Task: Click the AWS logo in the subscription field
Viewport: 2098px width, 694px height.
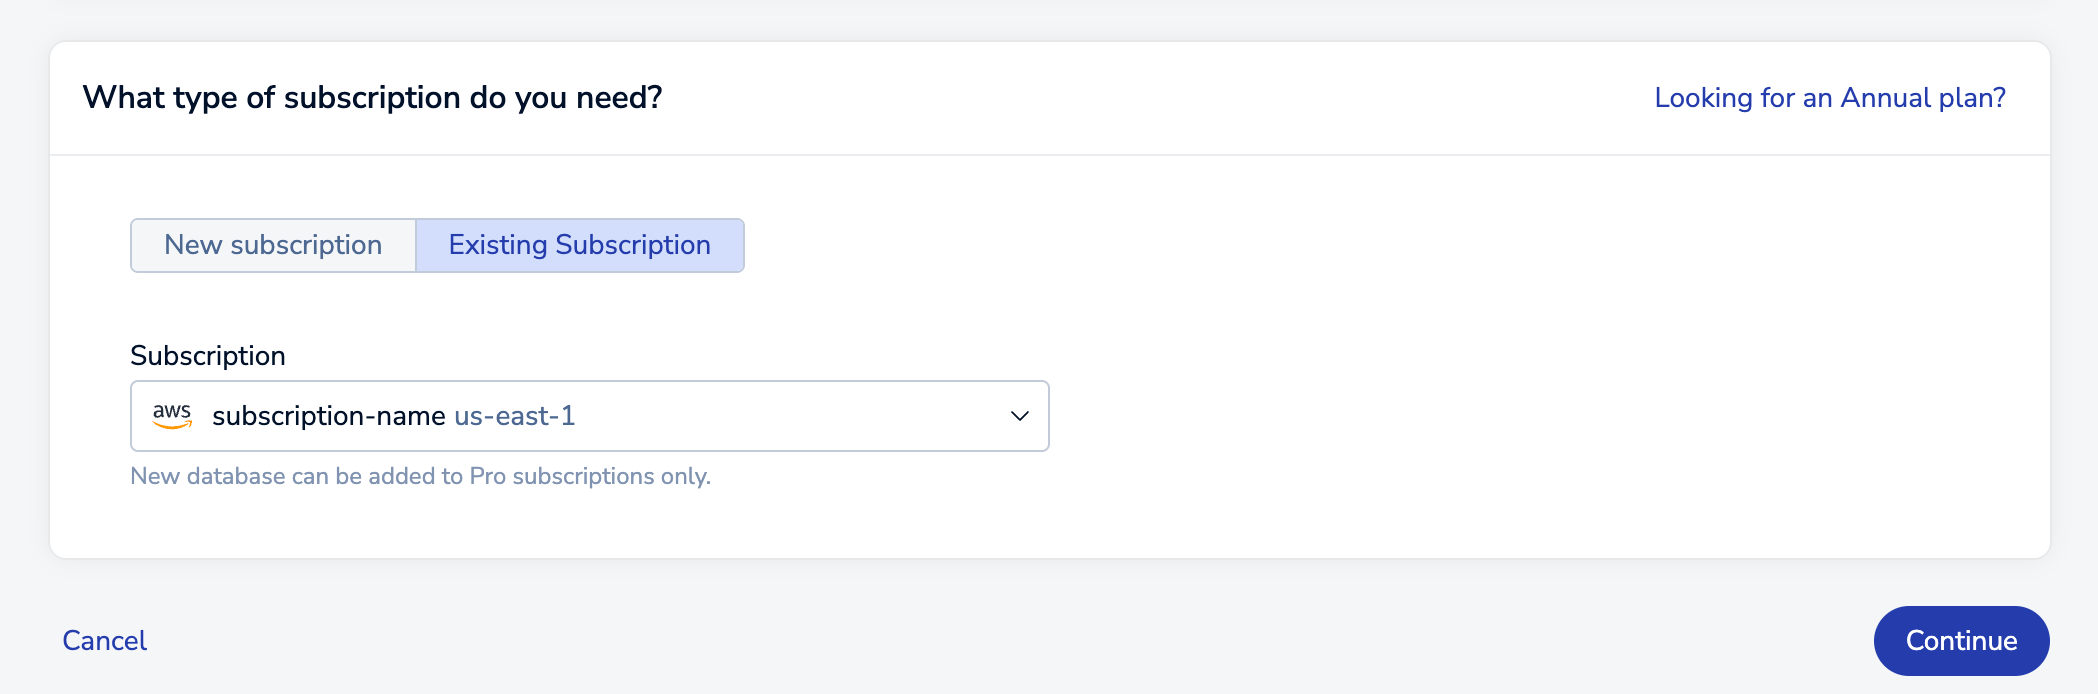Action: point(172,416)
